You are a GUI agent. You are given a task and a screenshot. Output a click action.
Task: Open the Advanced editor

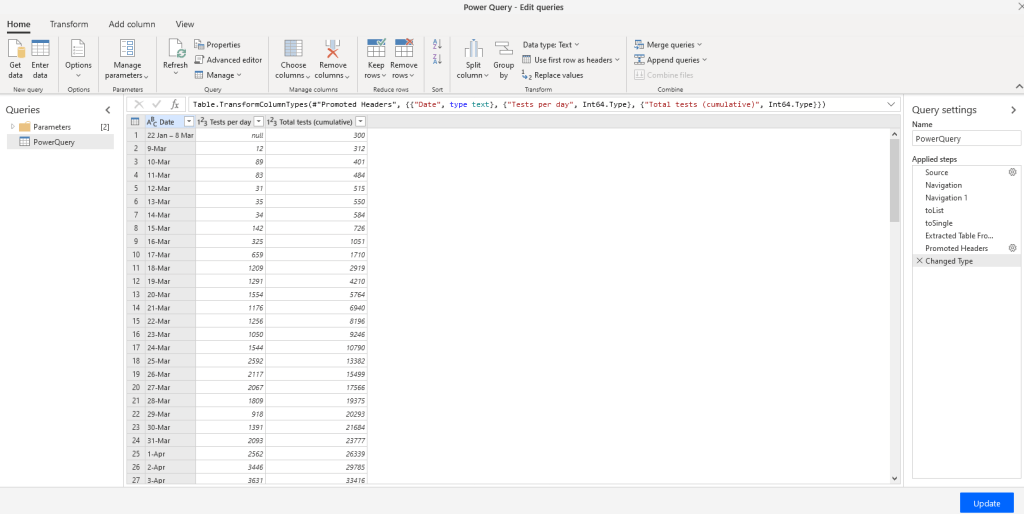[x=228, y=60]
